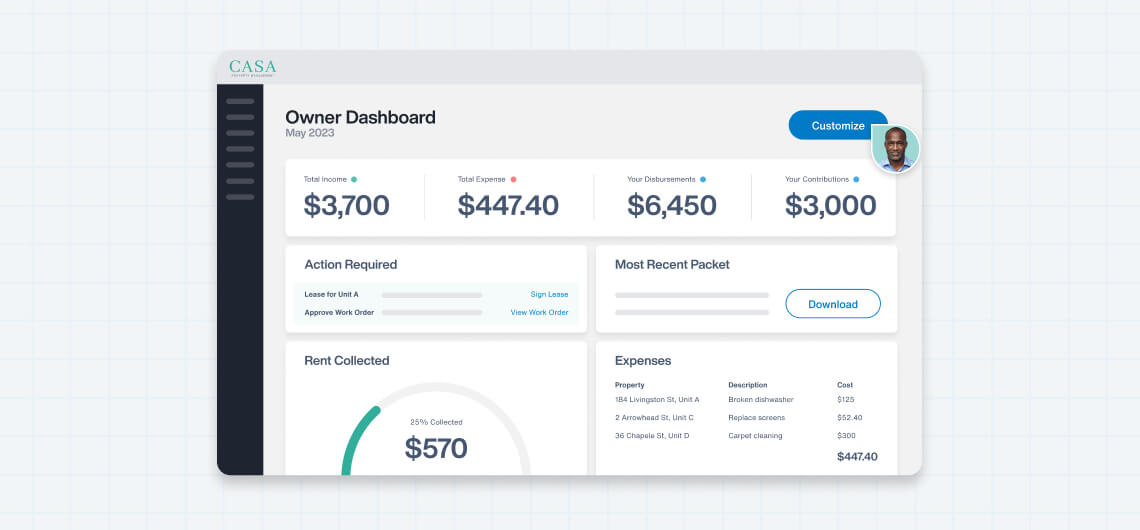Click the Lease for Unit A action item

[x=331, y=295]
